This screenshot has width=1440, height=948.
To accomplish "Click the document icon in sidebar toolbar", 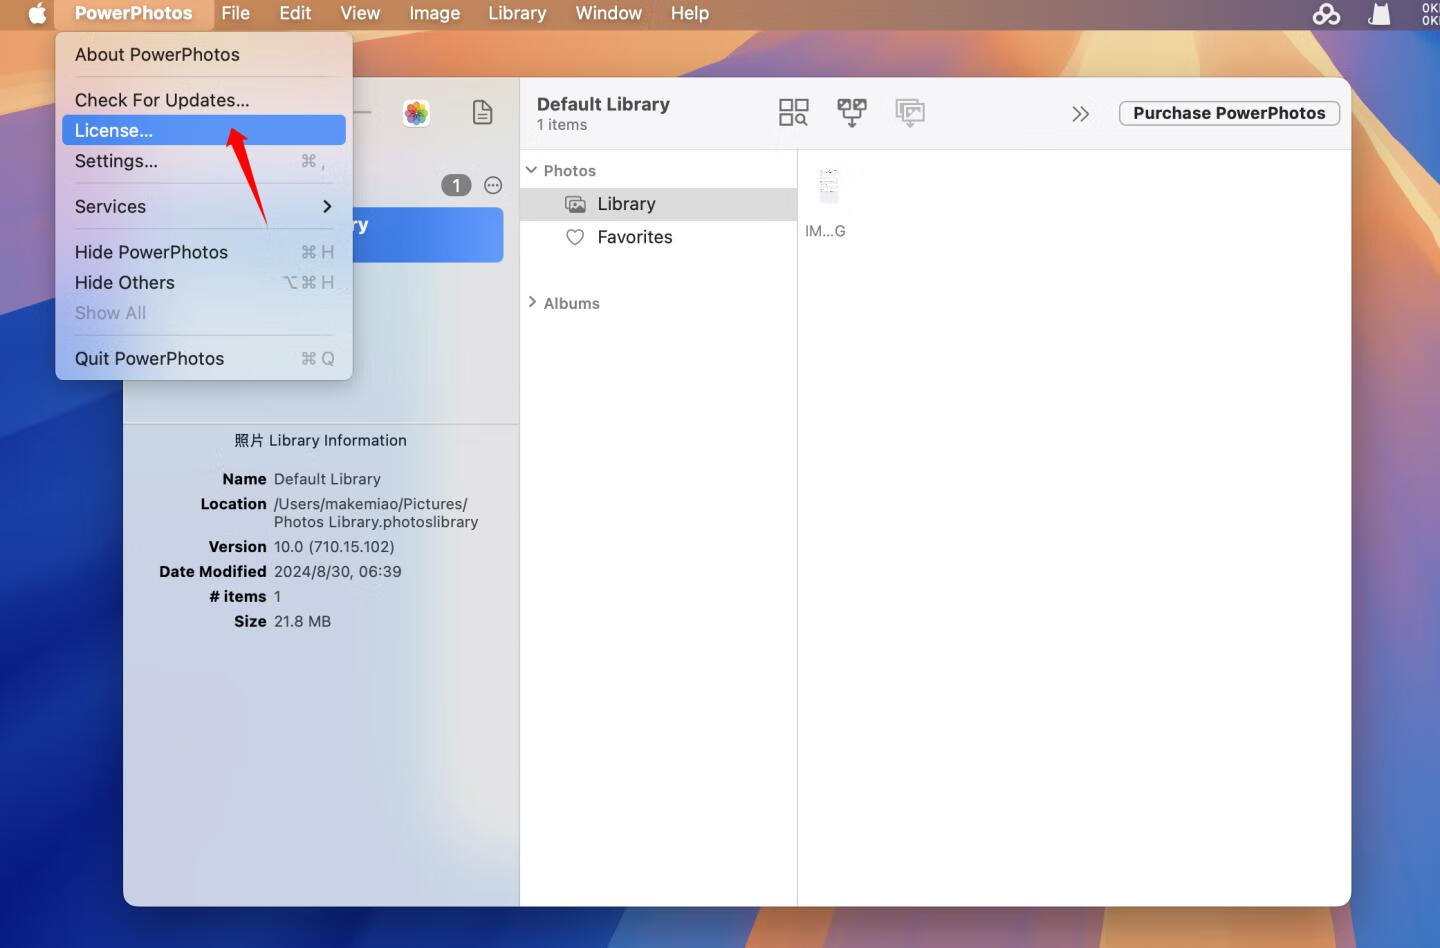I will coord(482,112).
